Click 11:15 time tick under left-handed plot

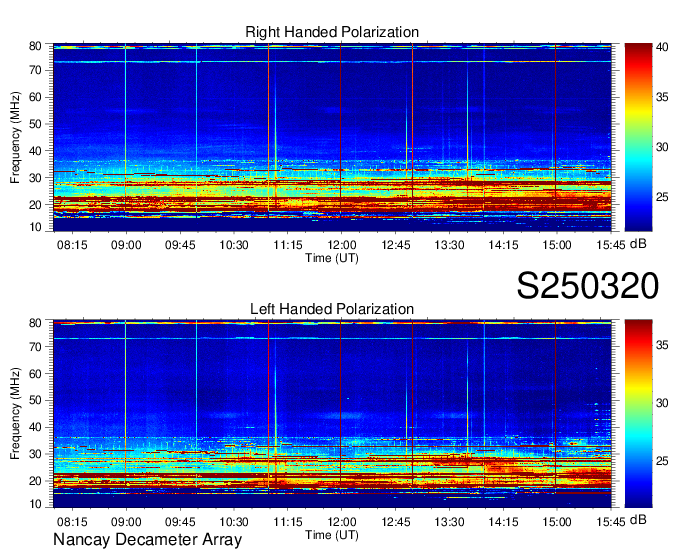[x=288, y=522]
